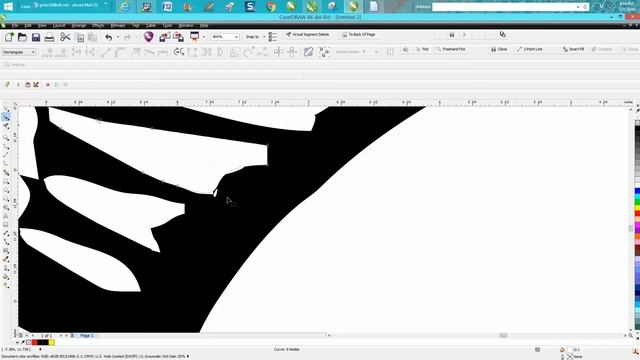The width and height of the screenshot is (640, 360).
Task: Open the Arrange menu
Action: tap(78, 26)
